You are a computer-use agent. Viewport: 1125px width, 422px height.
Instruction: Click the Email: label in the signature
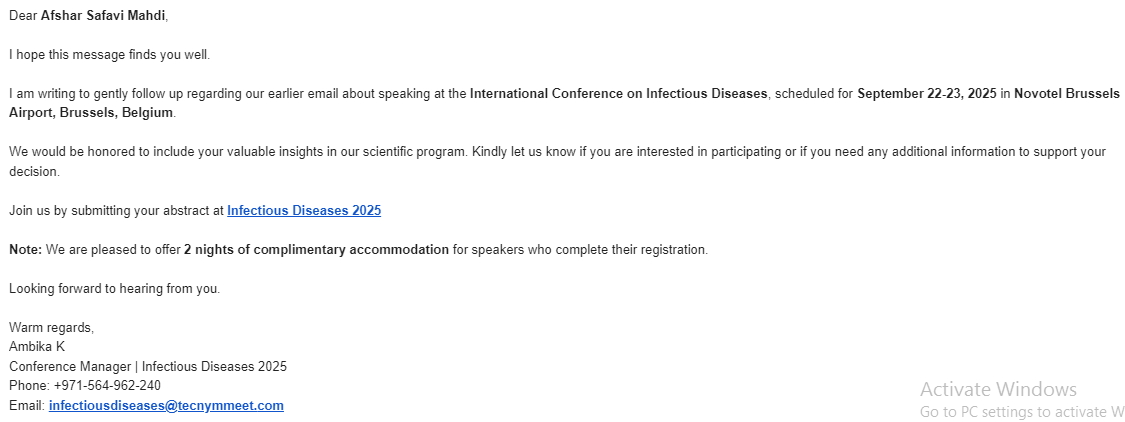pyautogui.click(x=27, y=406)
